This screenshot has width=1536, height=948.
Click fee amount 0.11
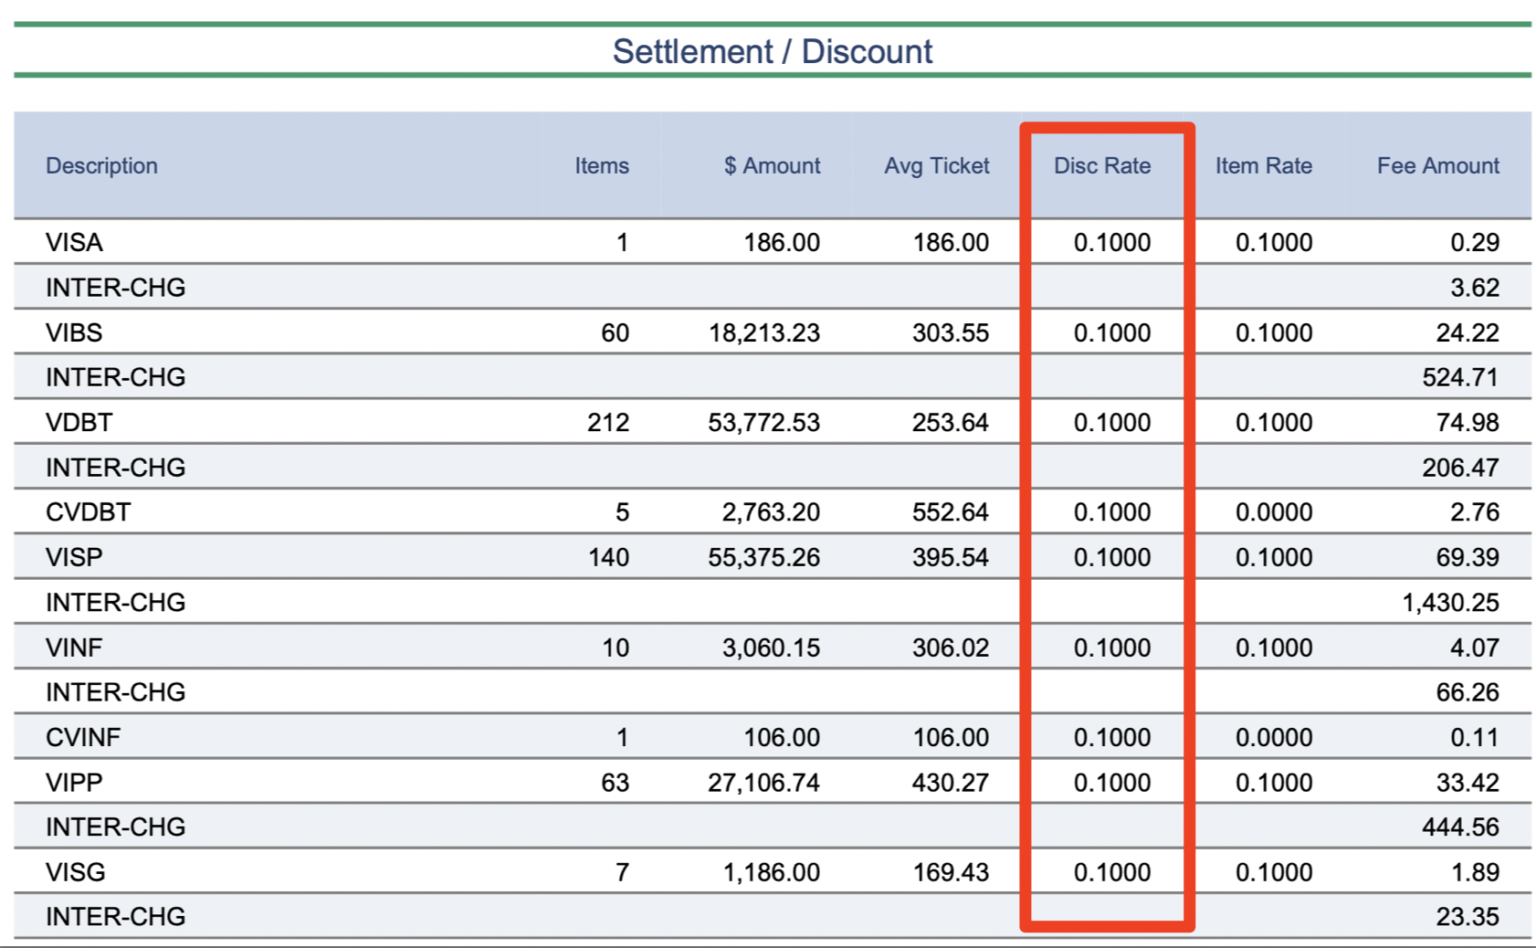pos(1475,738)
